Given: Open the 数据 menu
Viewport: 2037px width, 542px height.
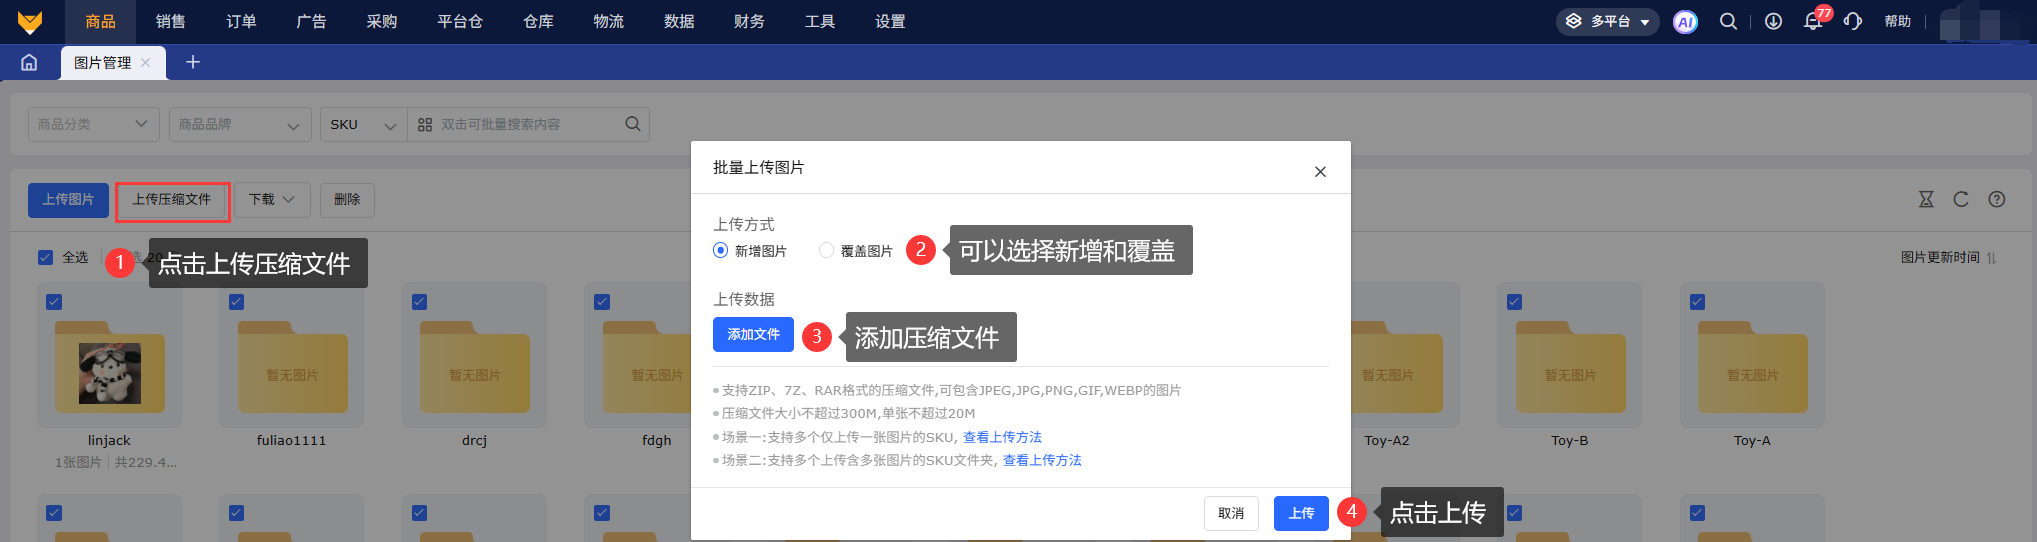Looking at the screenshot, I should (x=680, y=21).
